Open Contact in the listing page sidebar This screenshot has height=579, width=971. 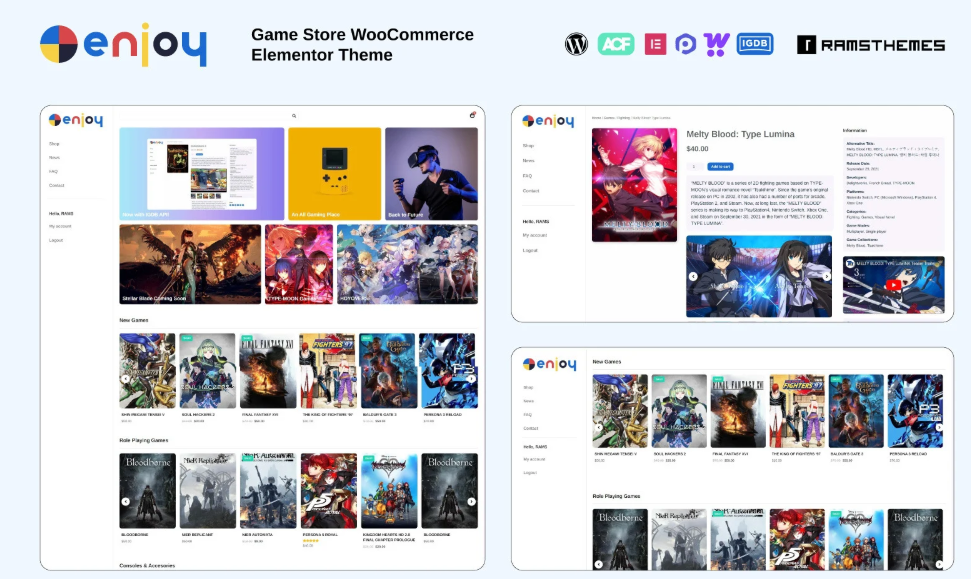pos(531,429)
